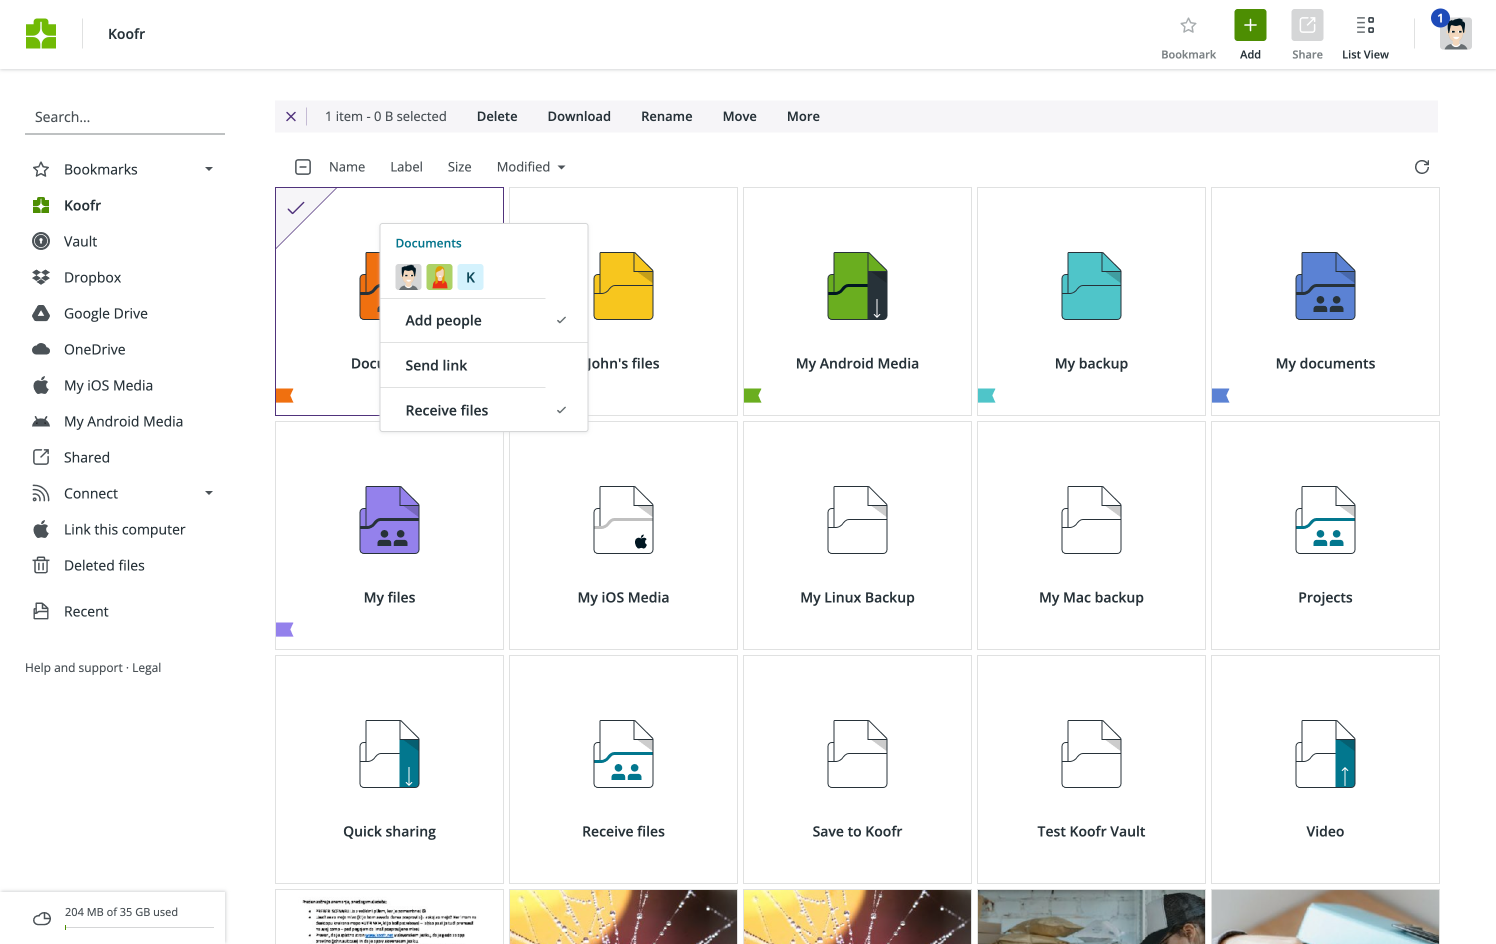Click orange-haired user avatar in popup
The image size is (1496, 944).
(439, 277)
